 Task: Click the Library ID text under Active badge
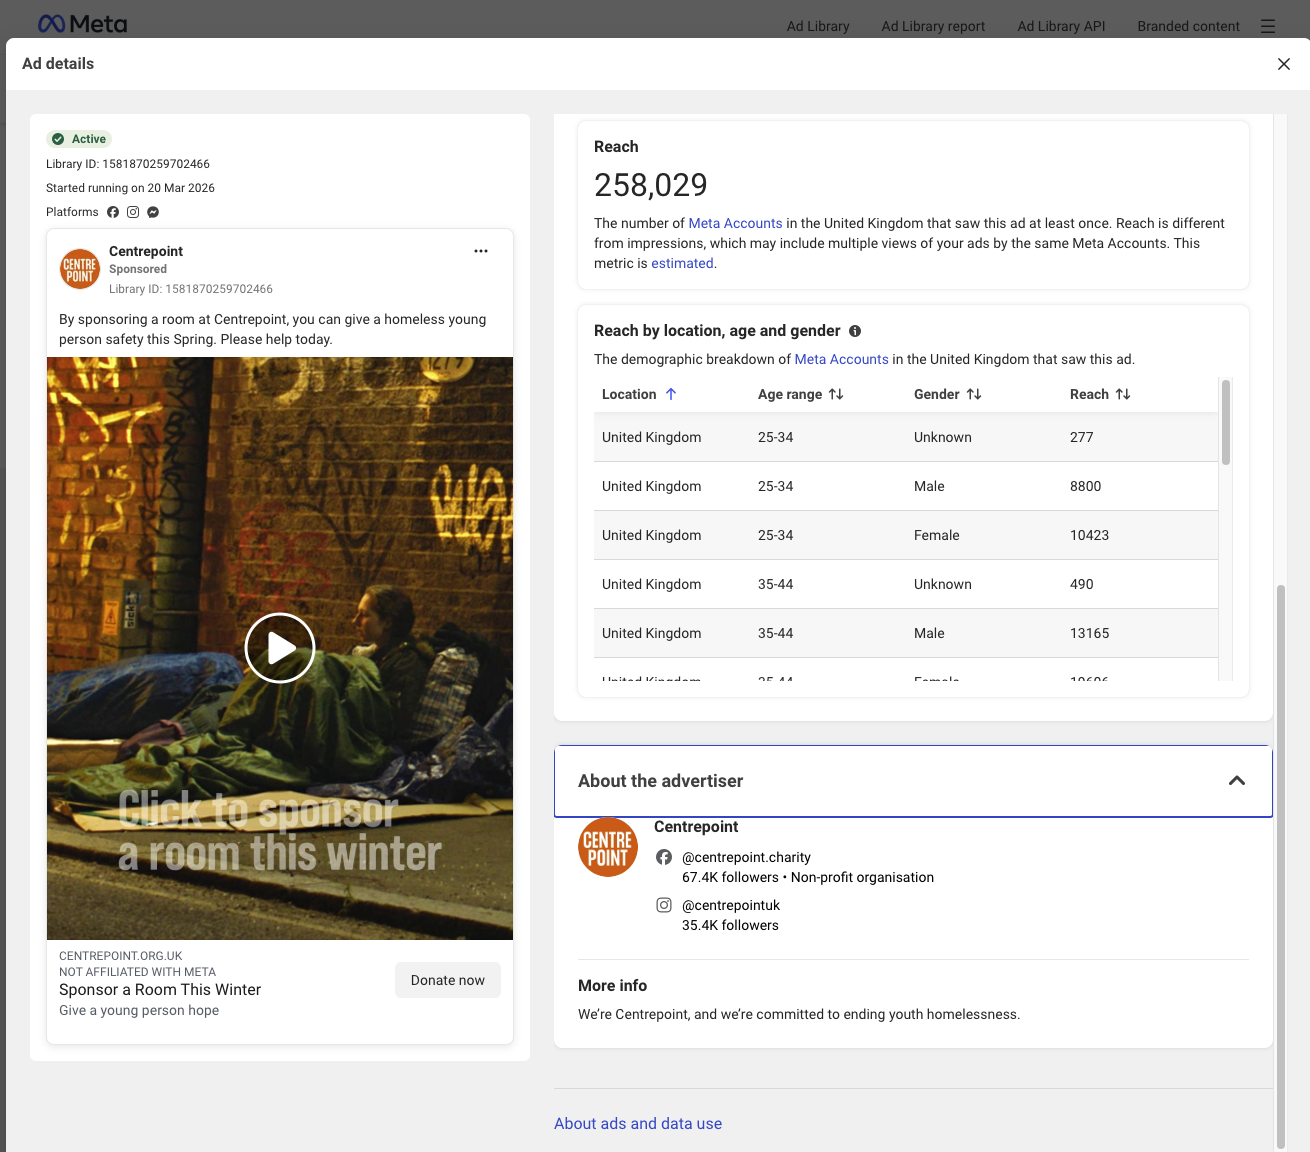[x=128, y=164]
